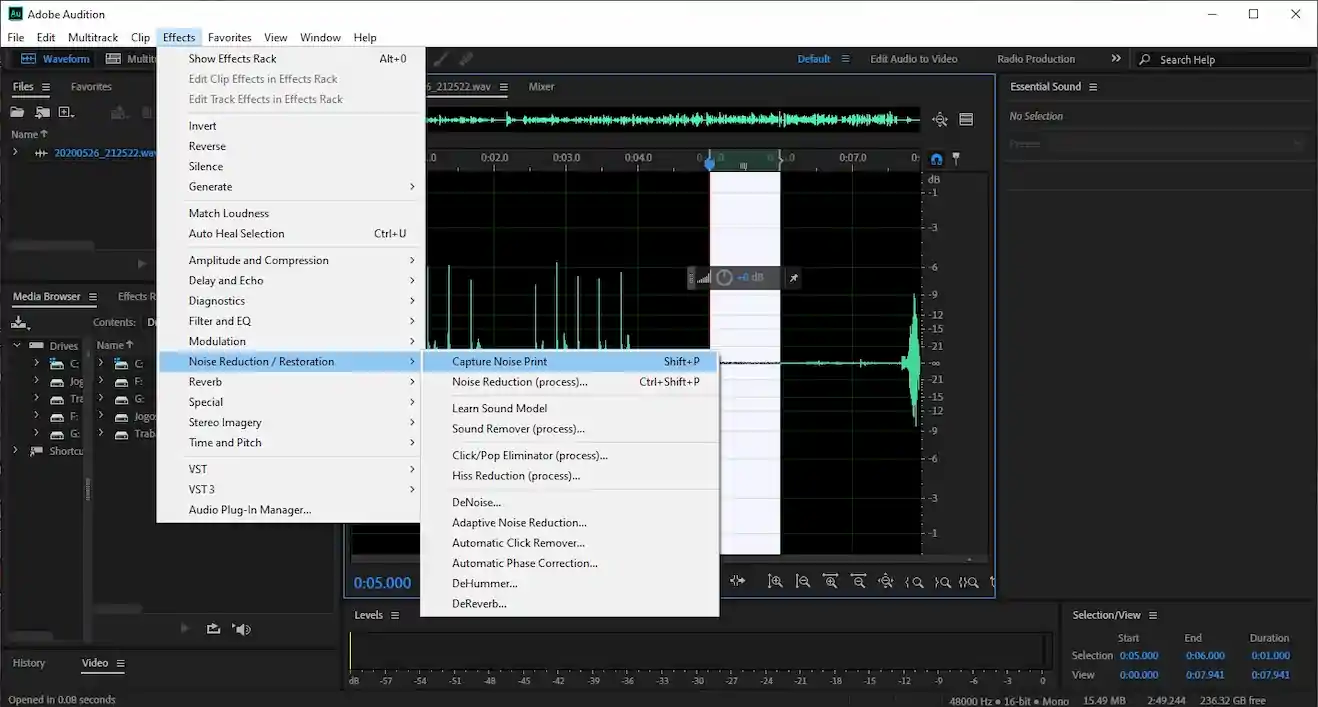Open Essential Sound panel menu icon

tap(1093, 87)
